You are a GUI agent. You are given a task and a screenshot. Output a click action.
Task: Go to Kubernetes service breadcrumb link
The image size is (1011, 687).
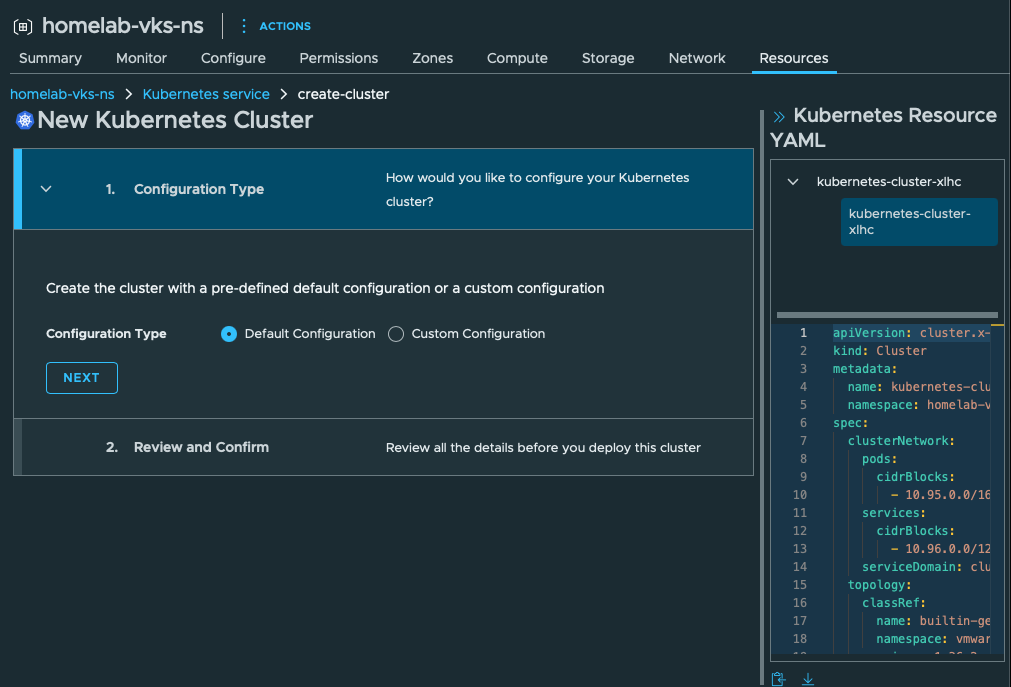pyautogui.click(x=206, y=94)
